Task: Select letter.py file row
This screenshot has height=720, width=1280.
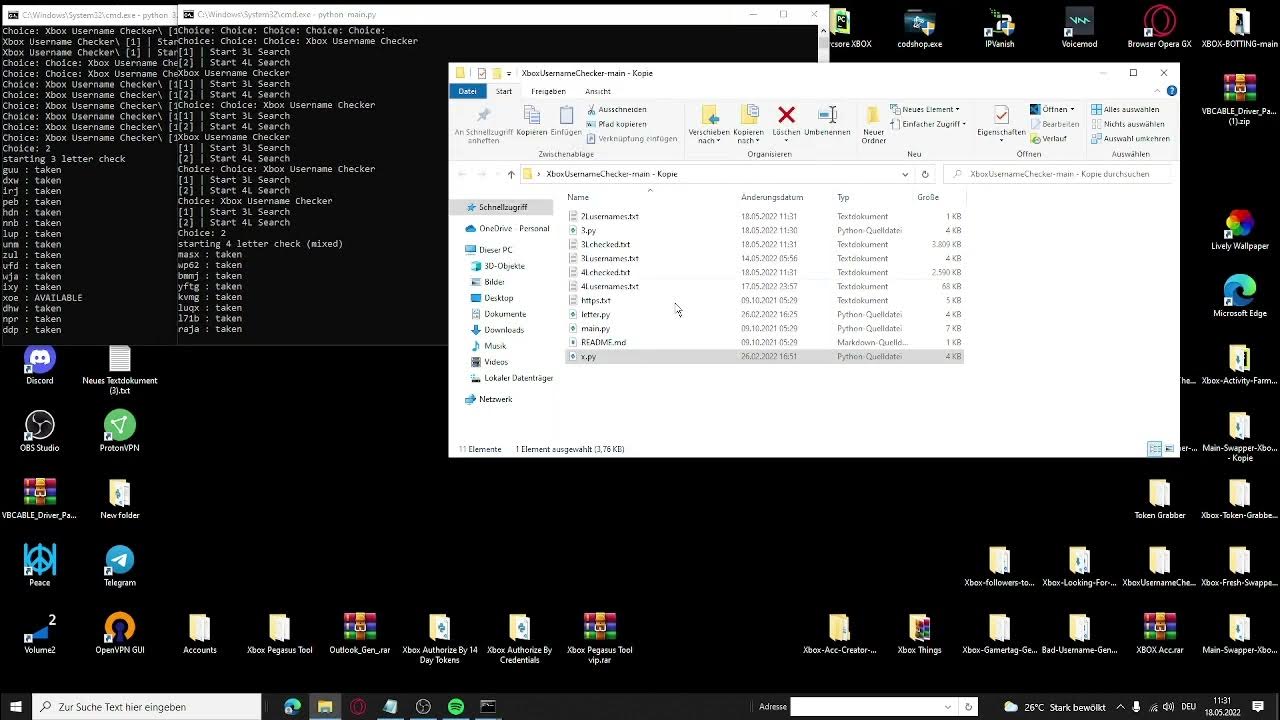Action: [x=765, y=314]
